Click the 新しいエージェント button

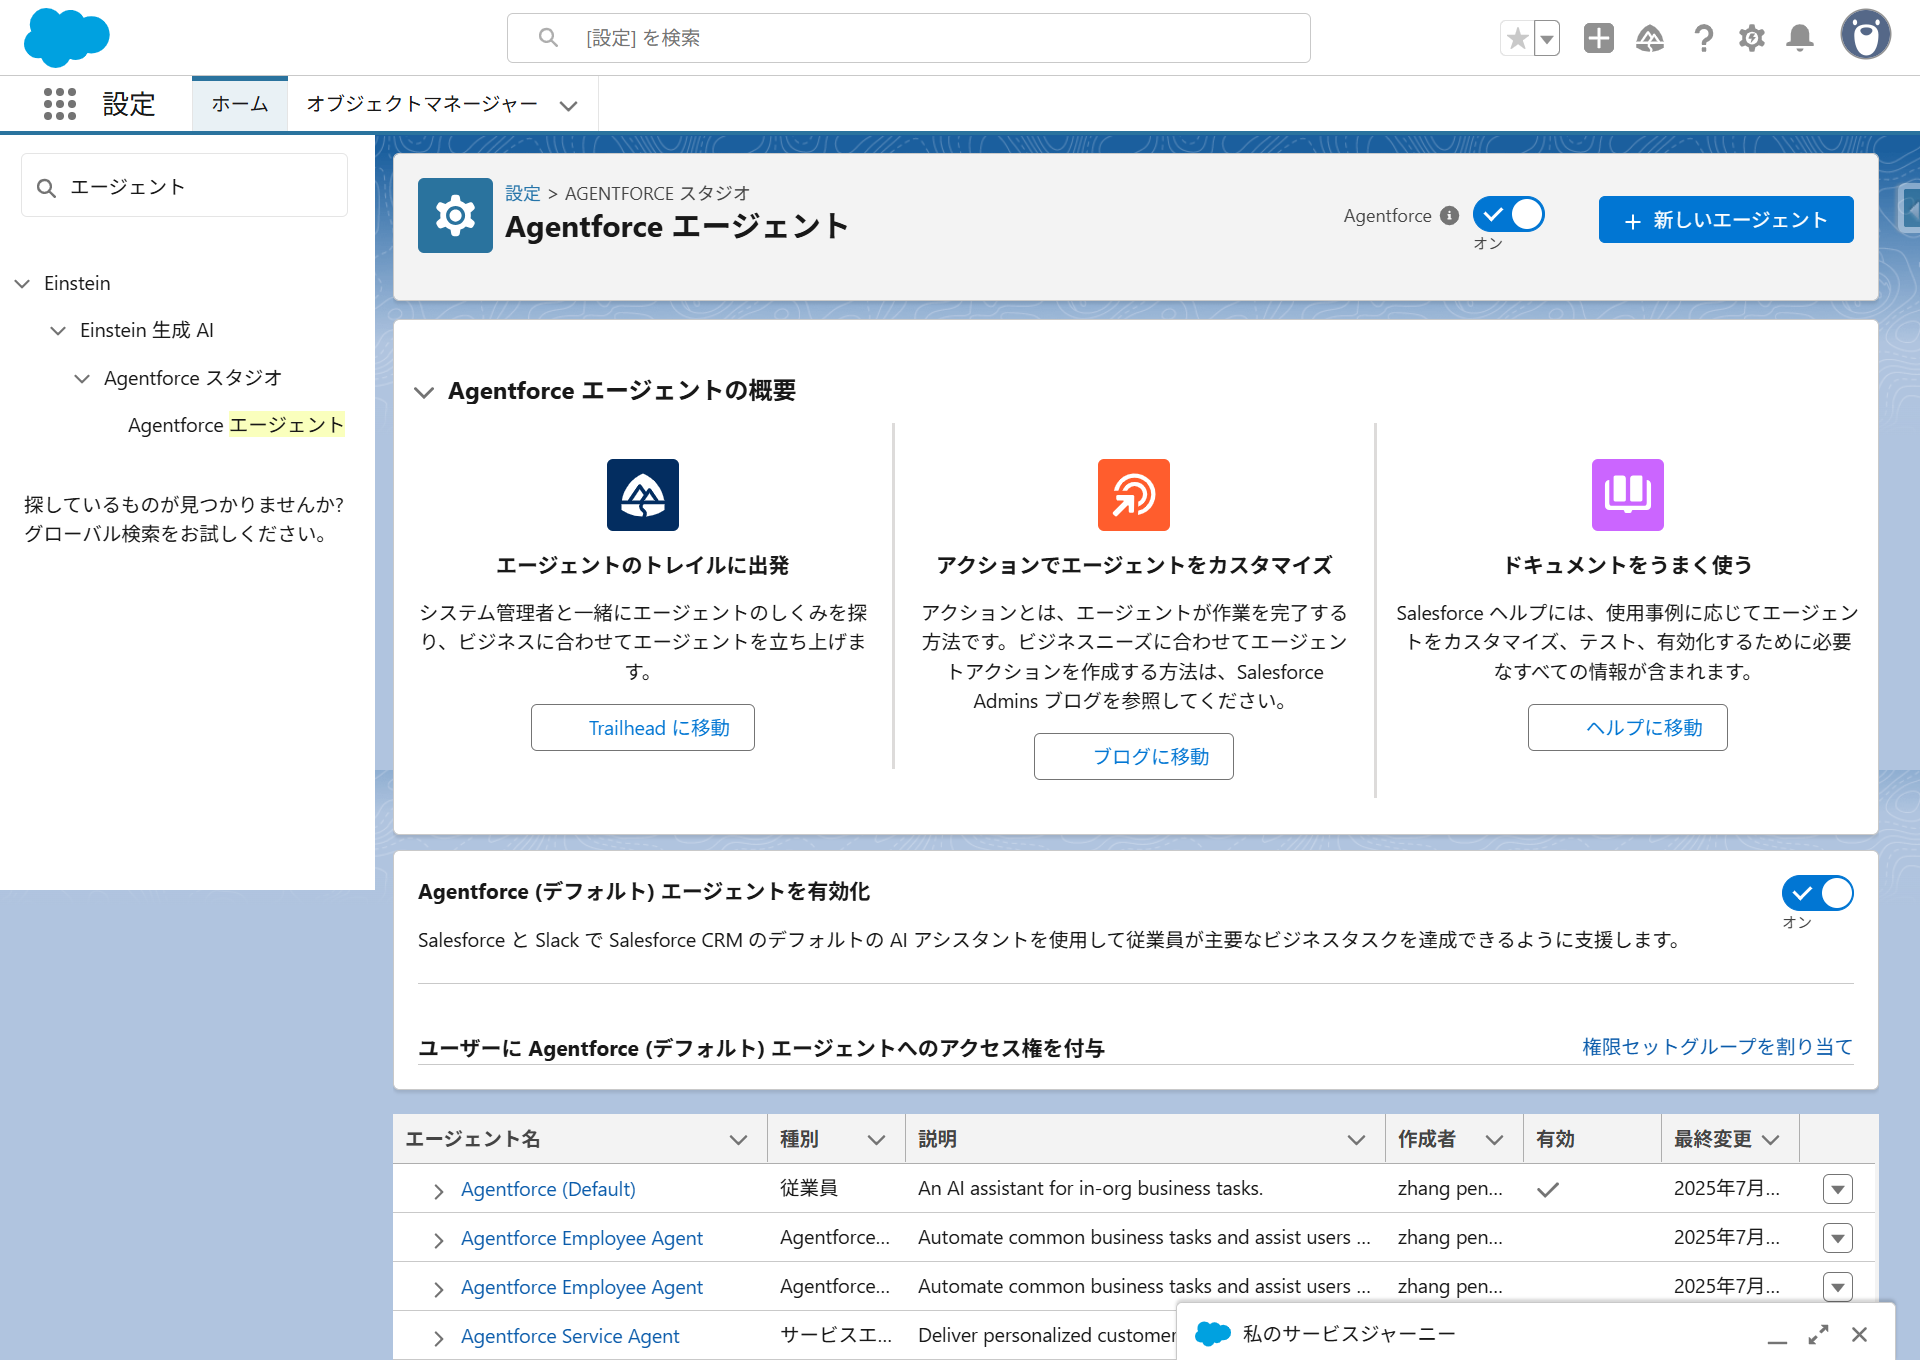(x=1726, y=219)
